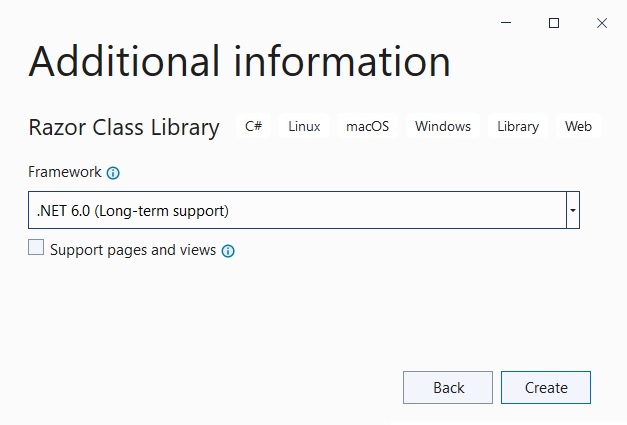Image resolution: width=627 pixels, height=425 pixels.
Task: Expand the Framework dropdown arrow
Action: 573,210
